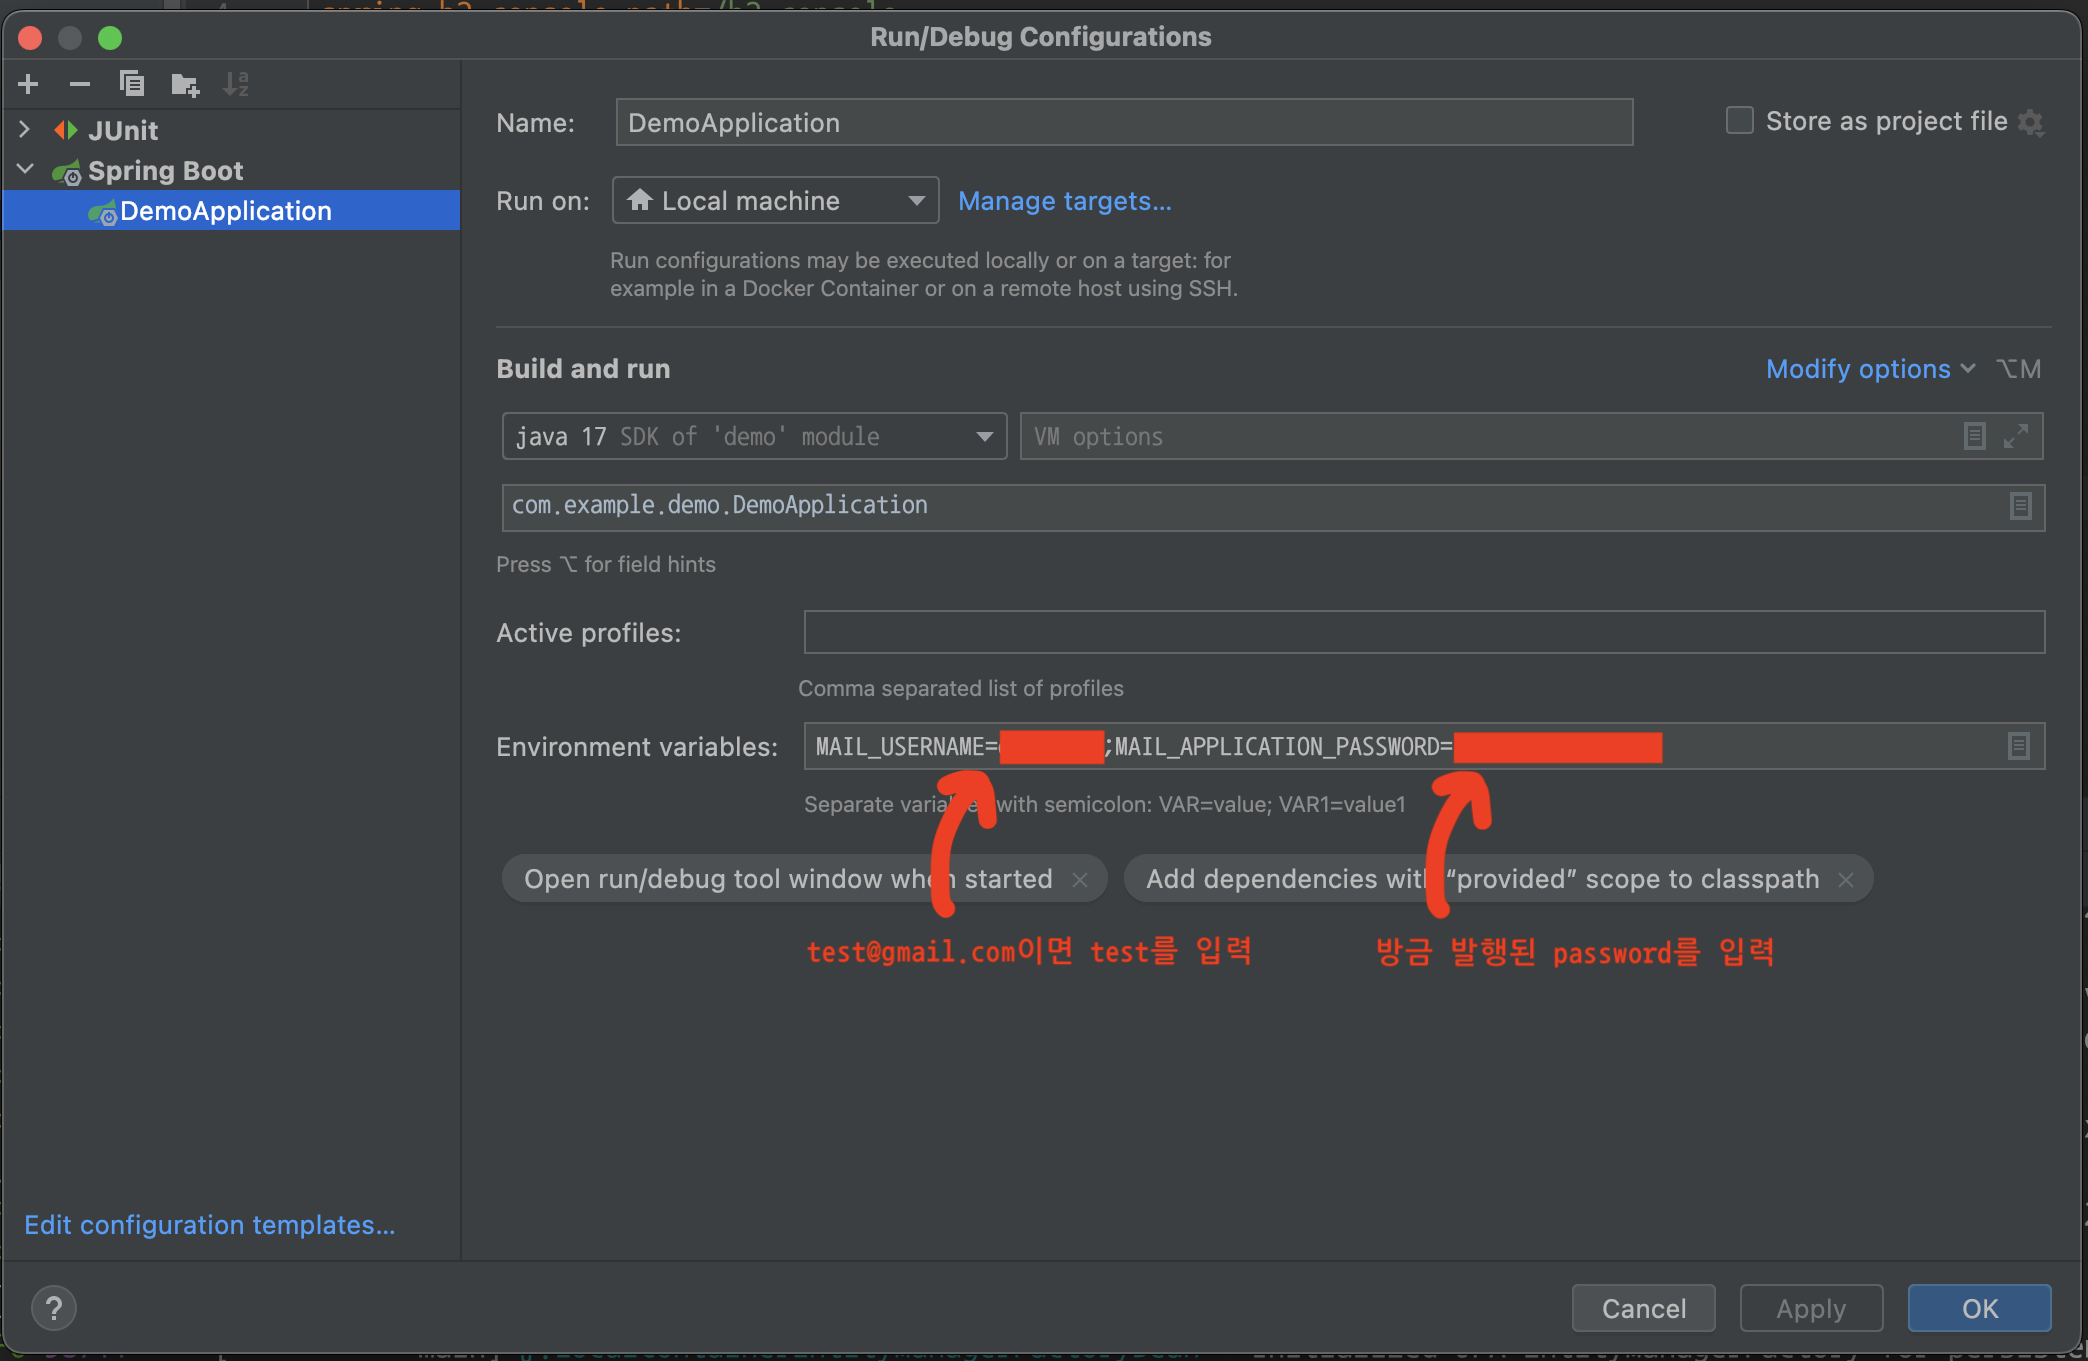The height and width of the screenshot is (1361, 2088).
Task: Open the environment variables edit dialog icon
Action: coord(2019,746)
